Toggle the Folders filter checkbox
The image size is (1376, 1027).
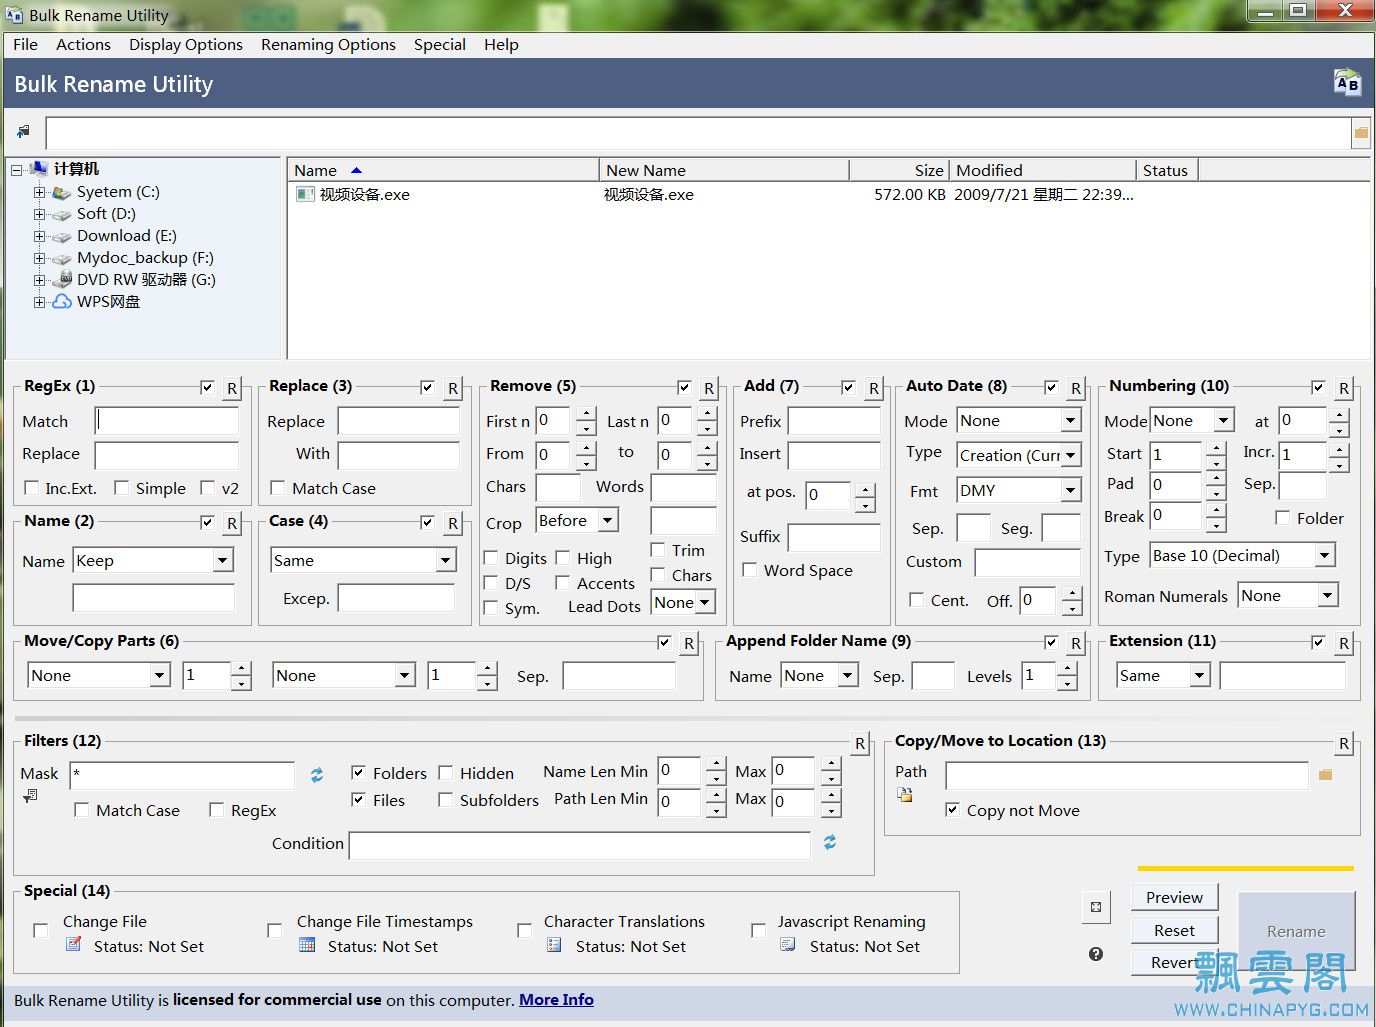point(358,772)
